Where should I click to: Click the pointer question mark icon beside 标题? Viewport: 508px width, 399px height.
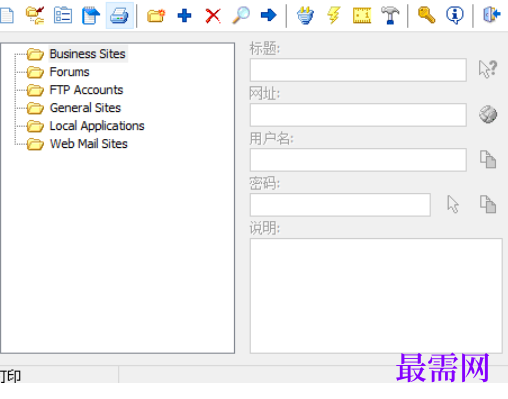tap(488, 69)
